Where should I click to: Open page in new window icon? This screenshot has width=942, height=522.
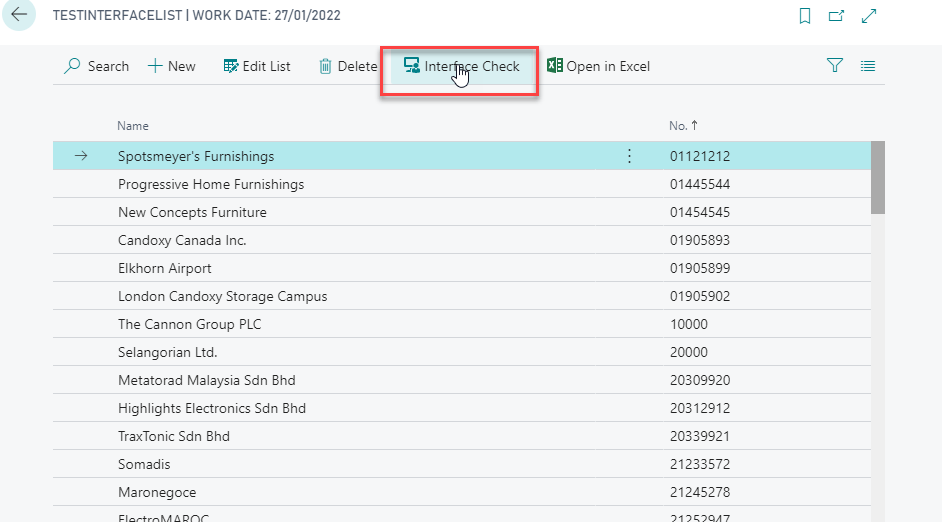coord(836,16)
